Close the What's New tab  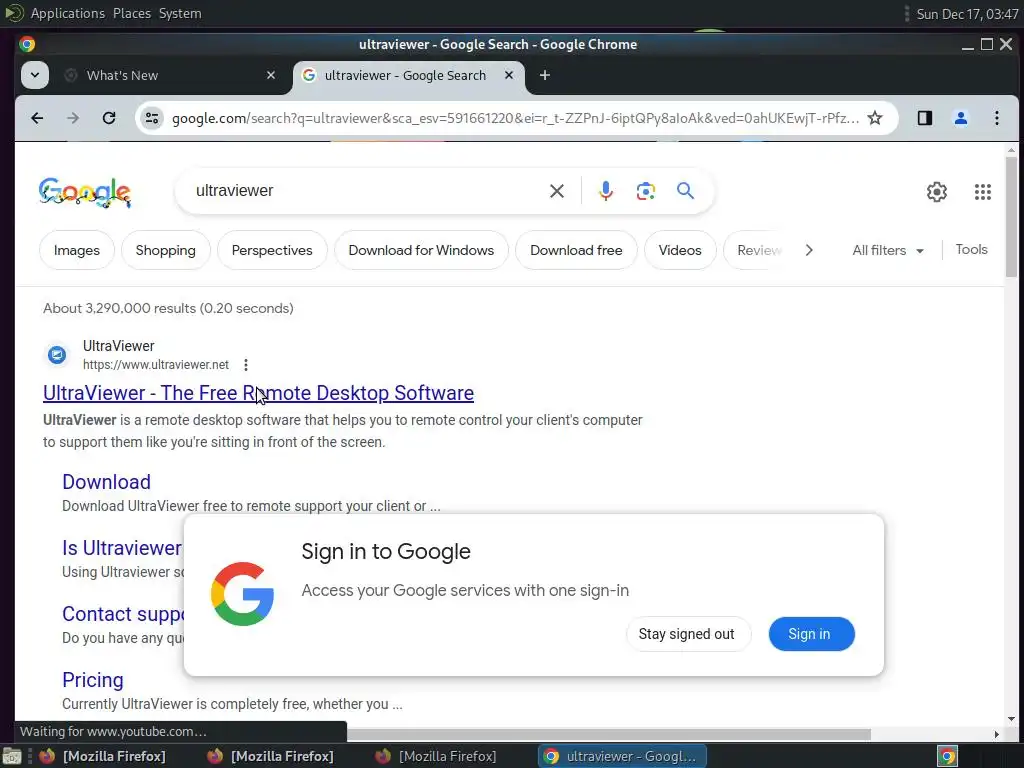click(x=271, y=76)
